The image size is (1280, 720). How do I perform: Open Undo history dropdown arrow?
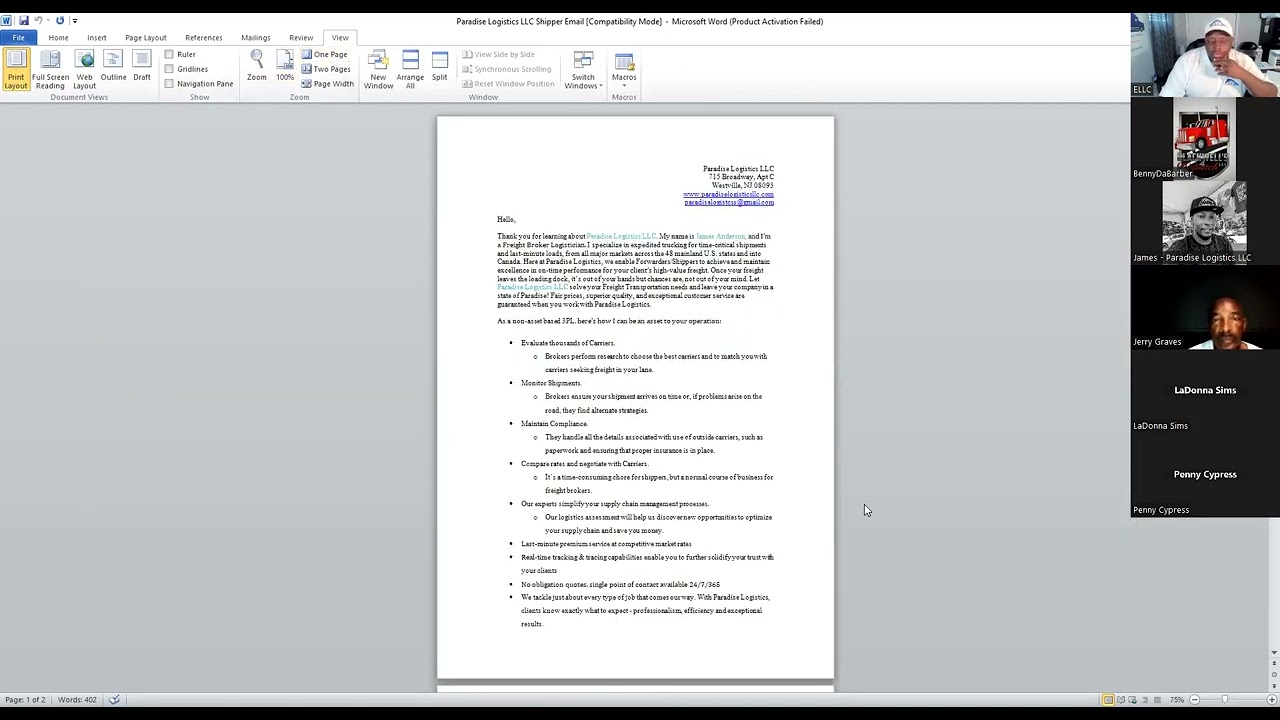tap(48, 20)
